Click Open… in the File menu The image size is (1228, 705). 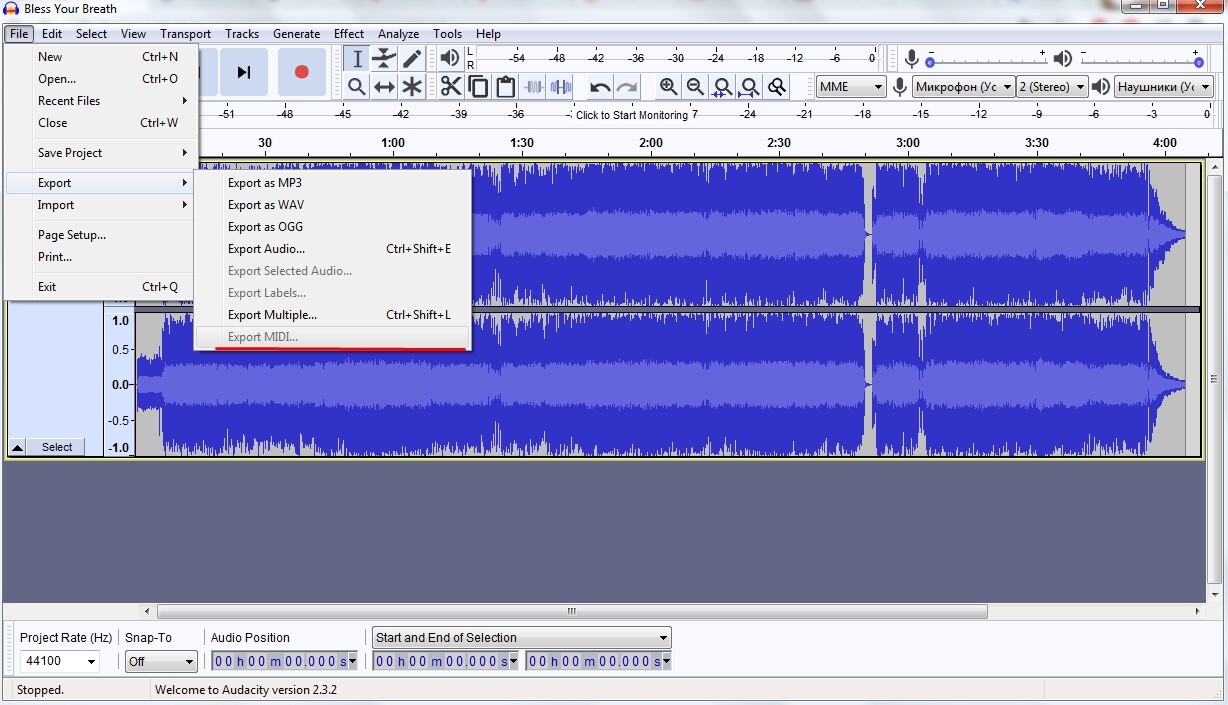100,79
